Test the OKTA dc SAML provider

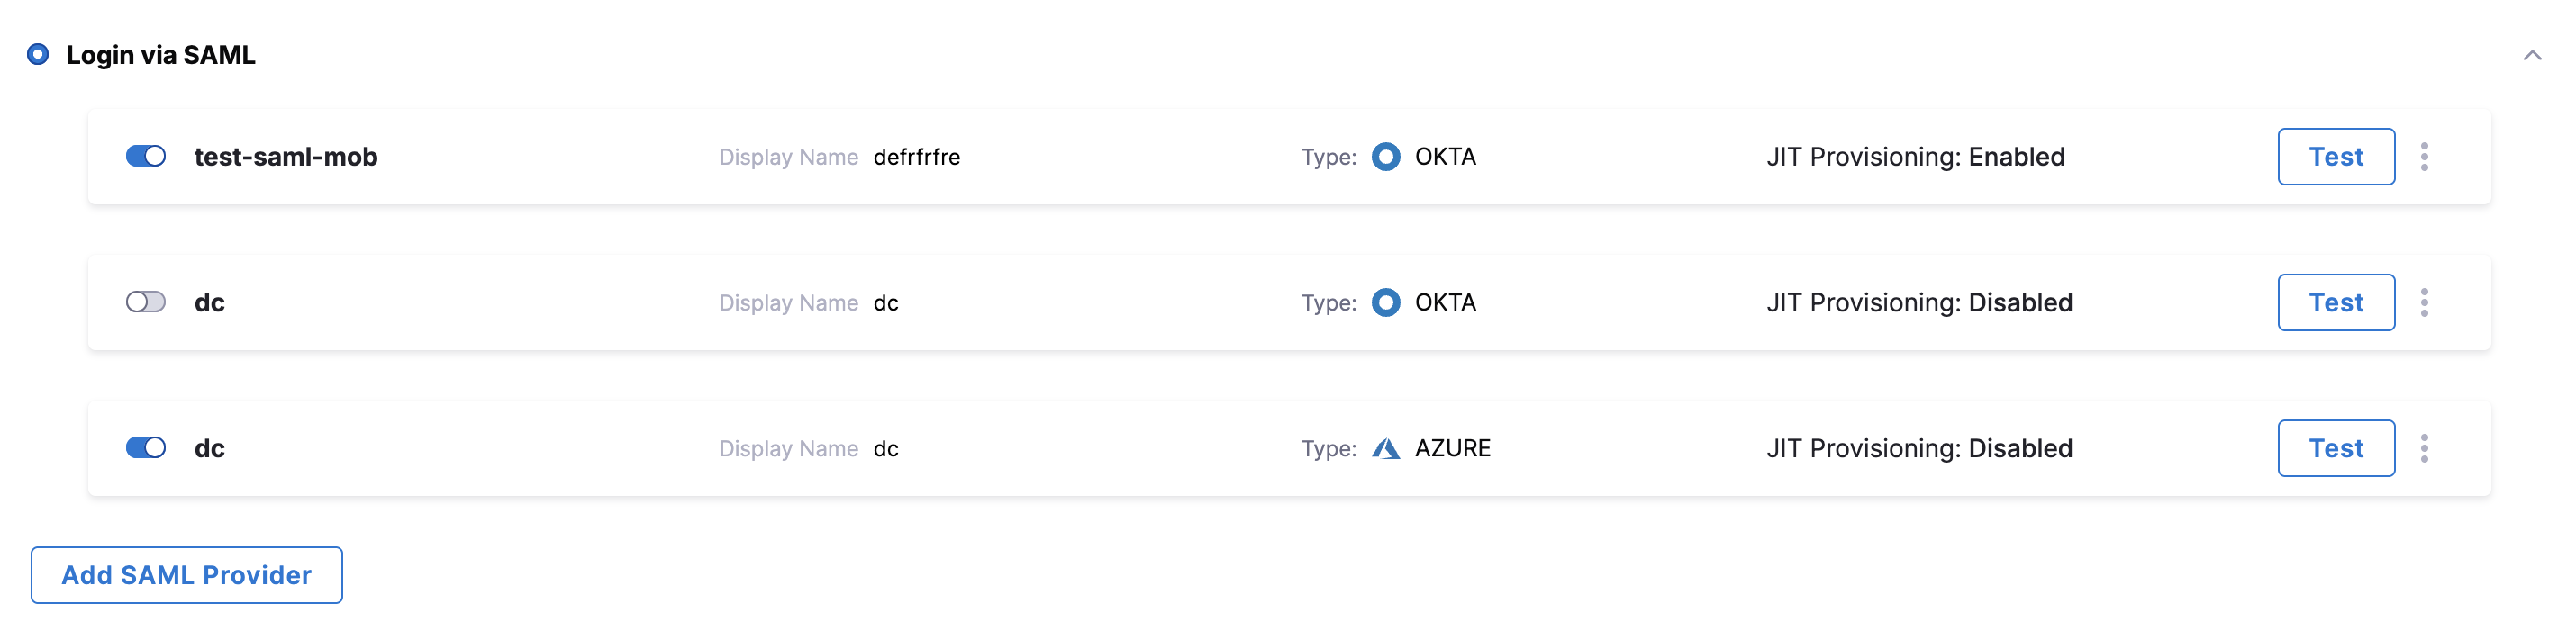tap(2335, 302)
